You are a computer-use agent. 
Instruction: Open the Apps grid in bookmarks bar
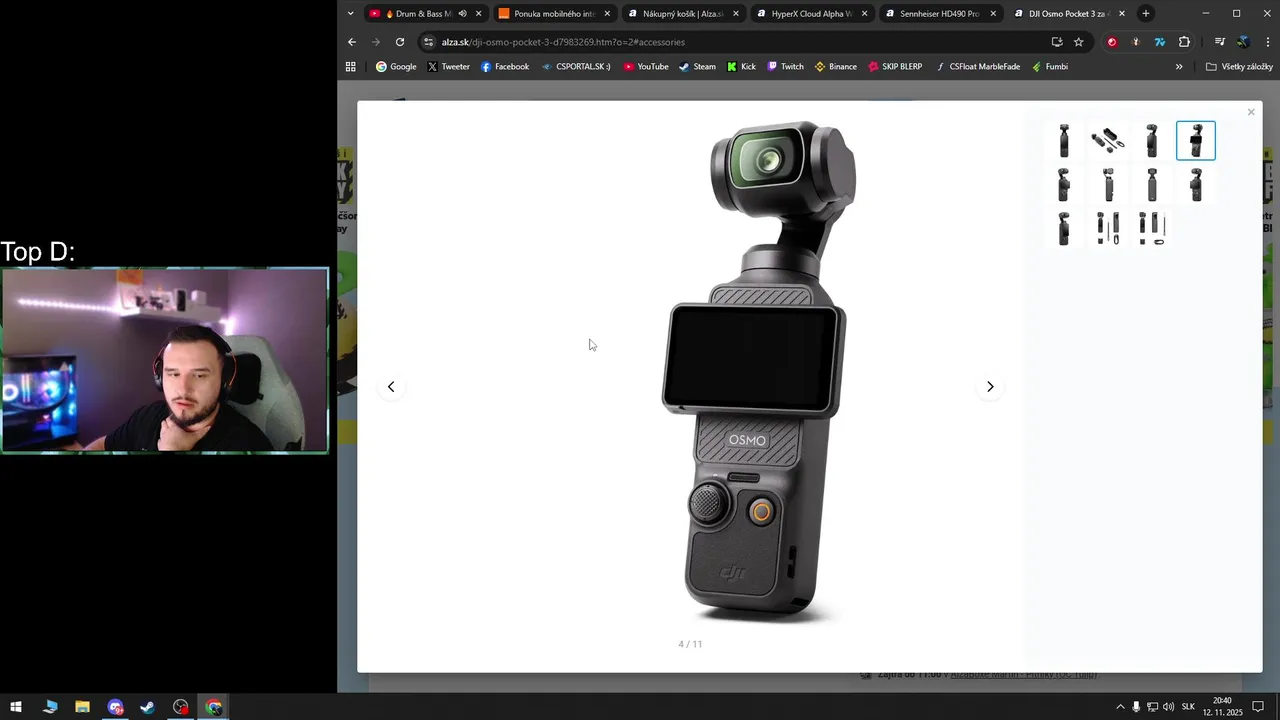(x=351, y=67)
